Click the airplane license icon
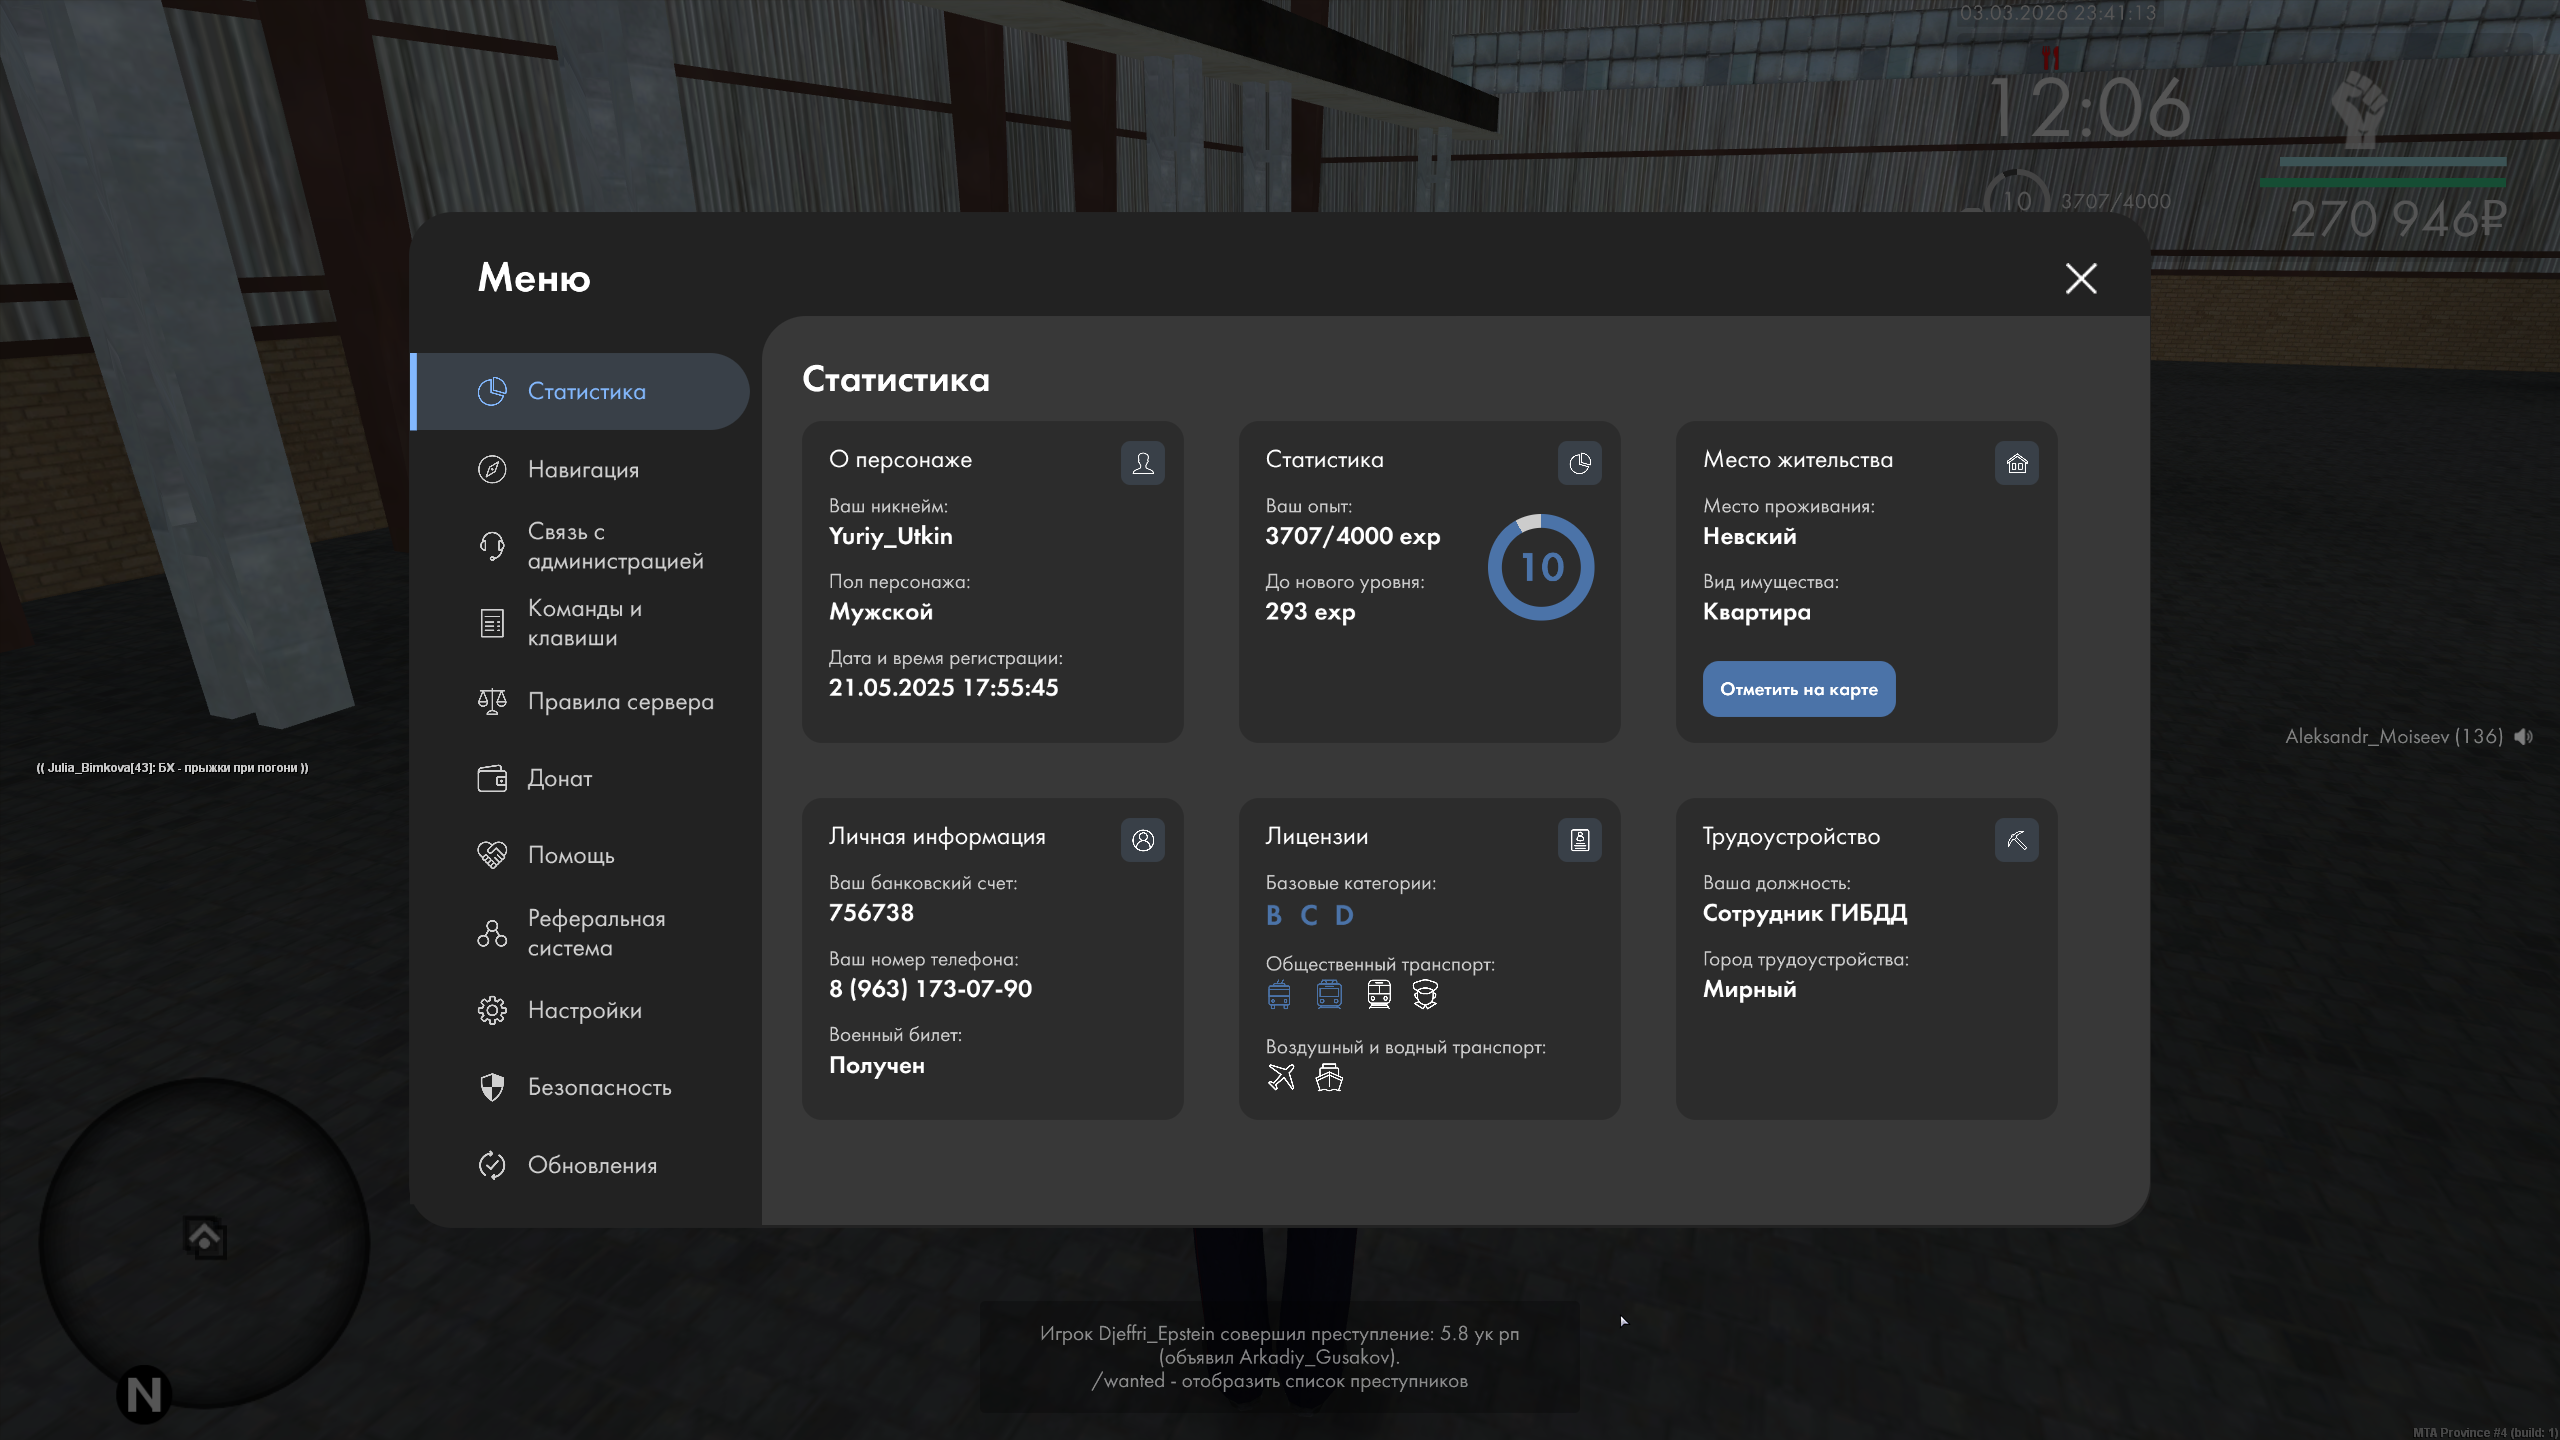This screenshot has width=2560, height=1440. tap(1281, 1077)
